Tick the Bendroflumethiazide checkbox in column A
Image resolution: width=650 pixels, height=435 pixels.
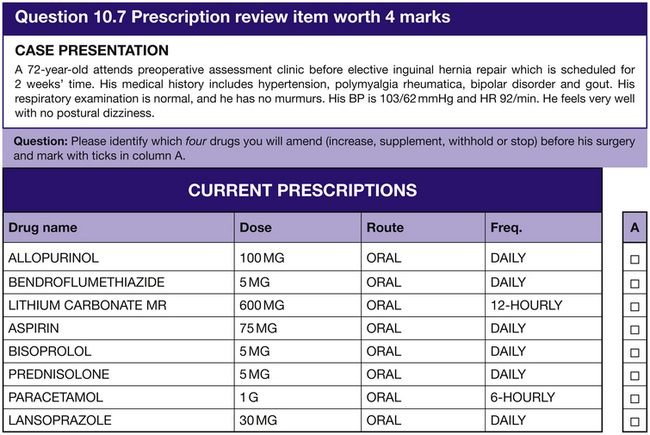(635, 282)
